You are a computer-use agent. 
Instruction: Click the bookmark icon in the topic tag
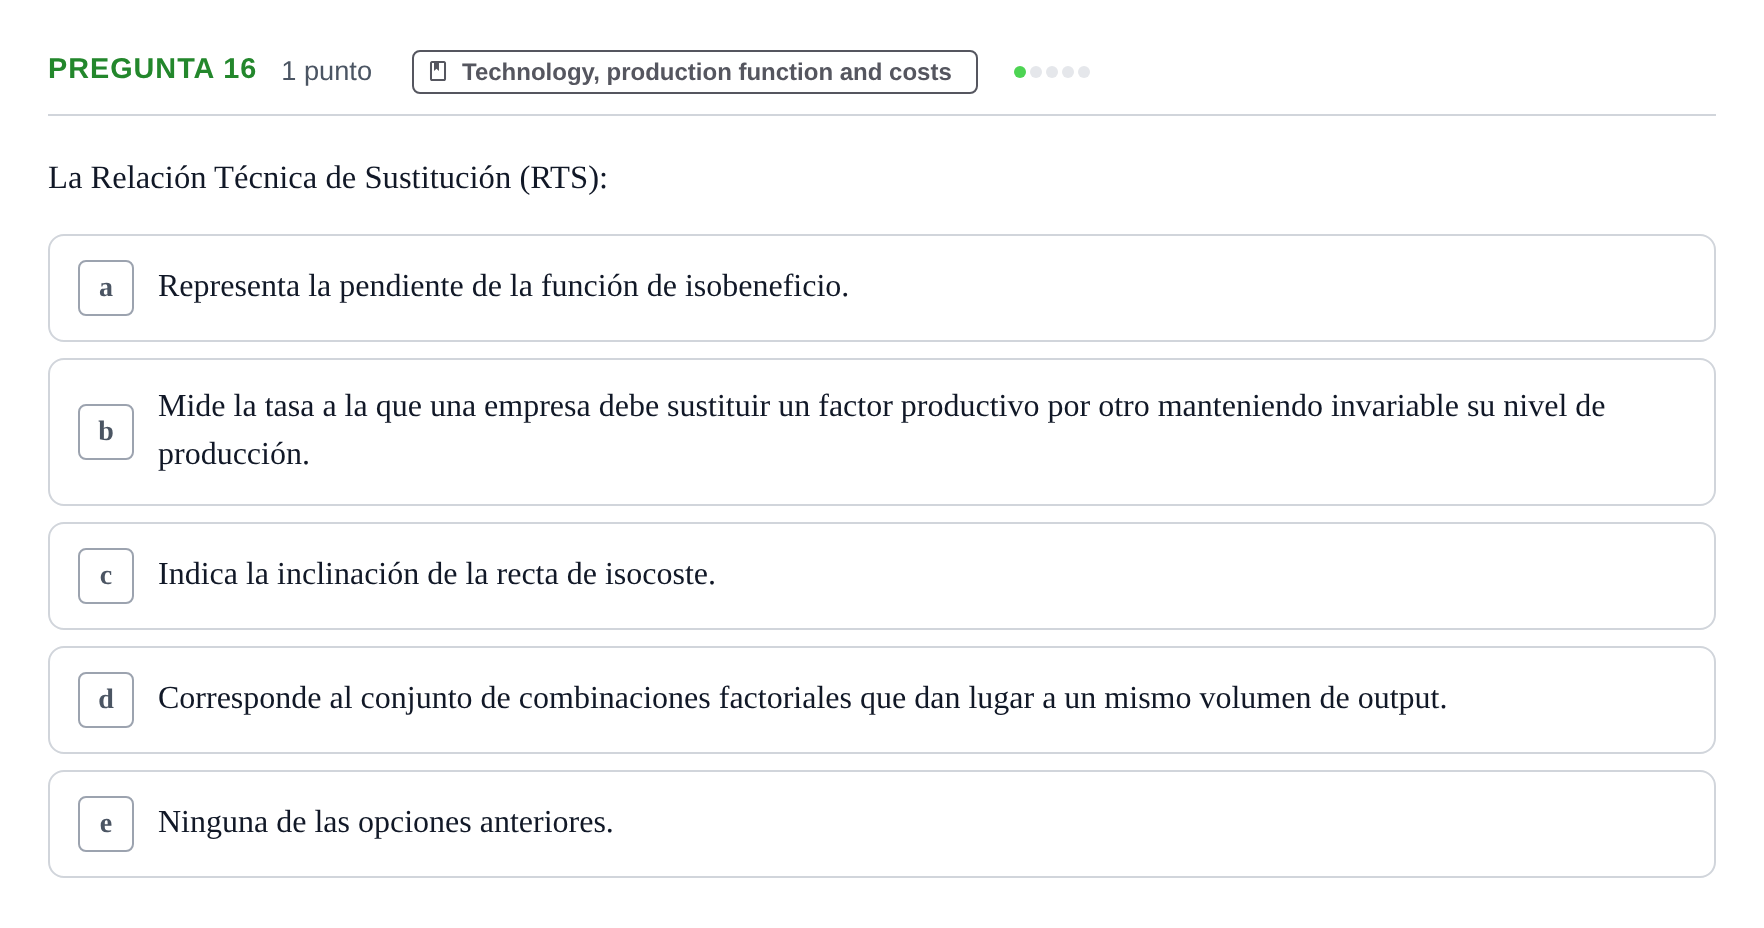tap(438, 72)
